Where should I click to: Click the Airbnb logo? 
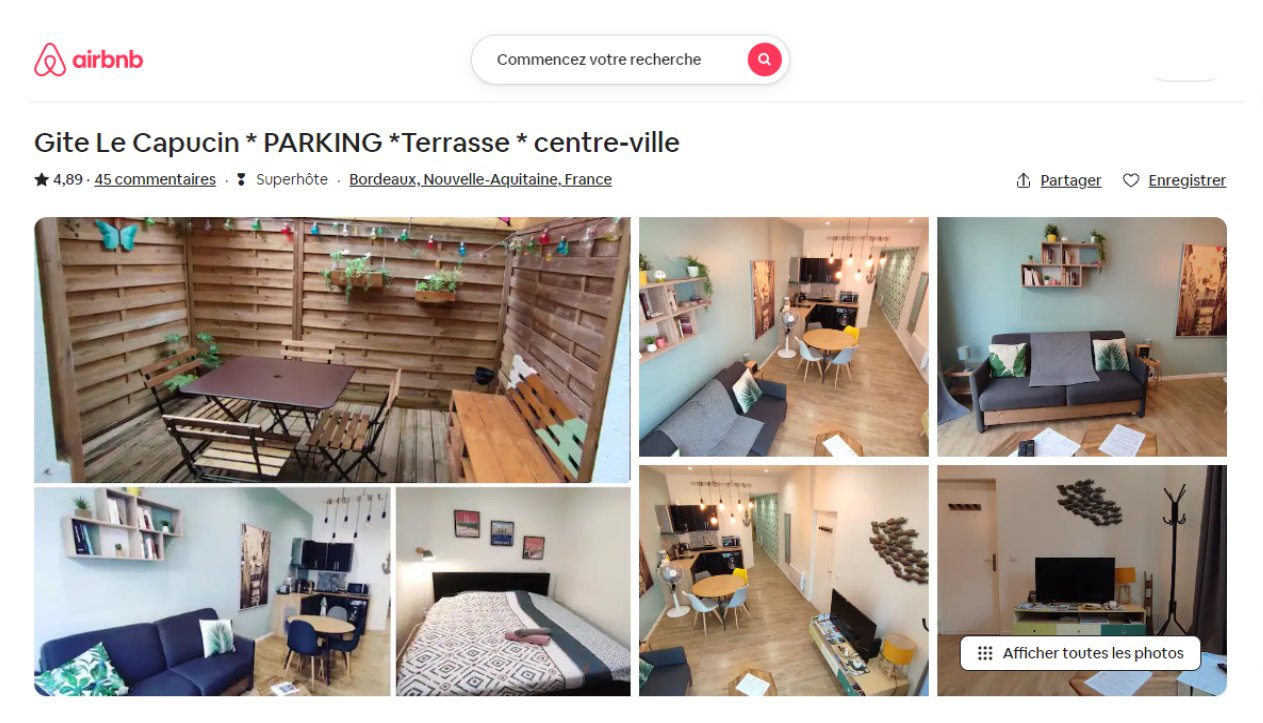pos(88,60)
